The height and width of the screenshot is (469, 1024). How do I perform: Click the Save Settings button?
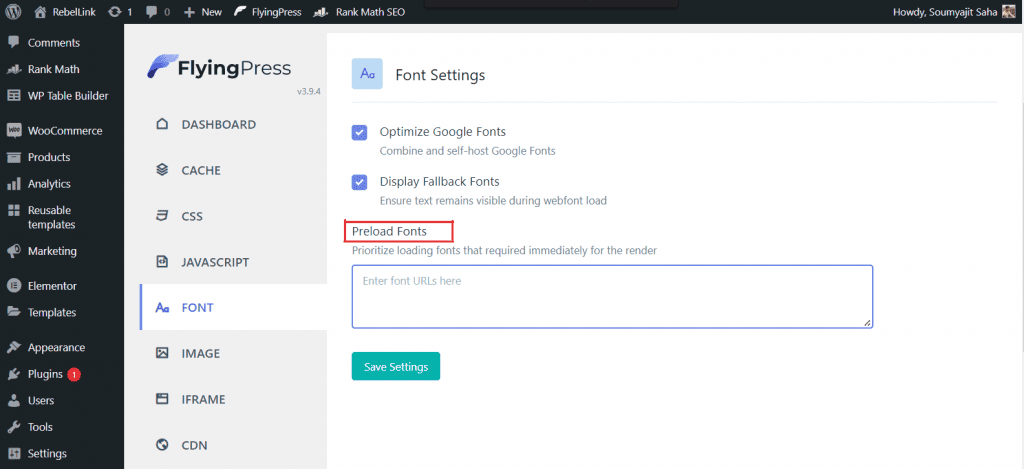point(395,367)
